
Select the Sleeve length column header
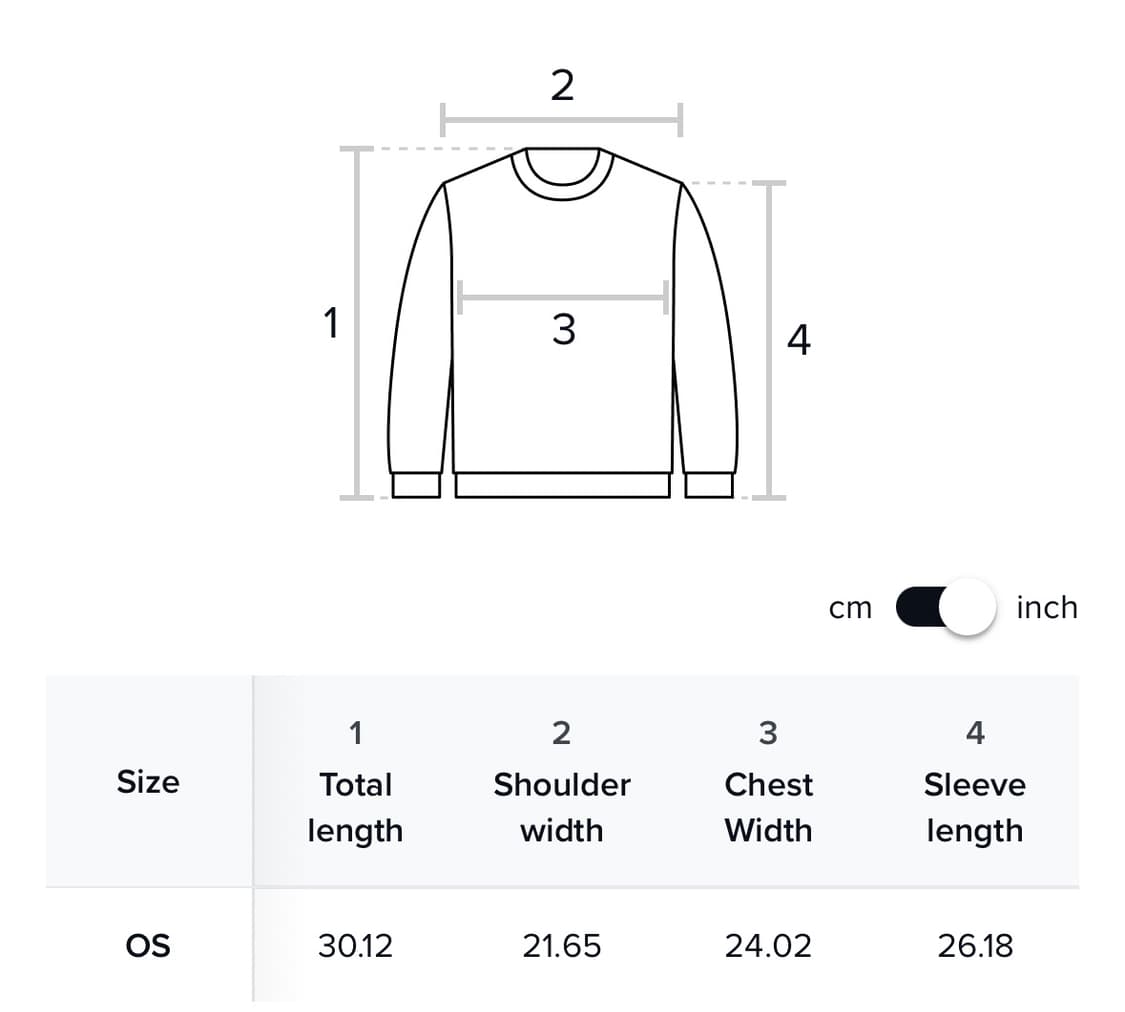pyautogui.click(x=975, y=806)
